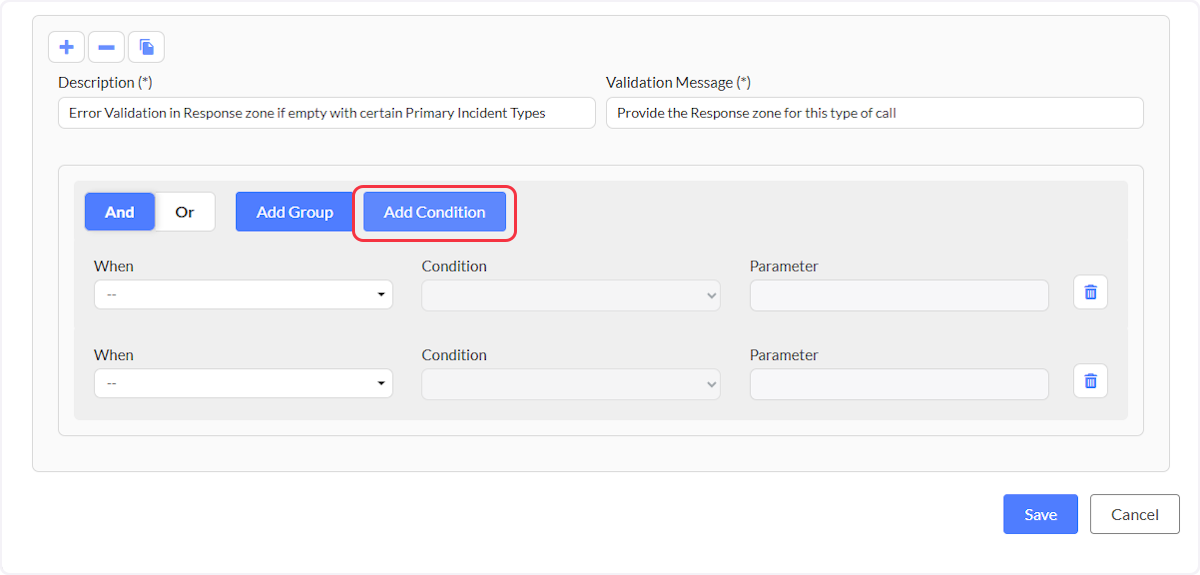
Task: Click the Description (*) label
Action: (x=105, y=82)
